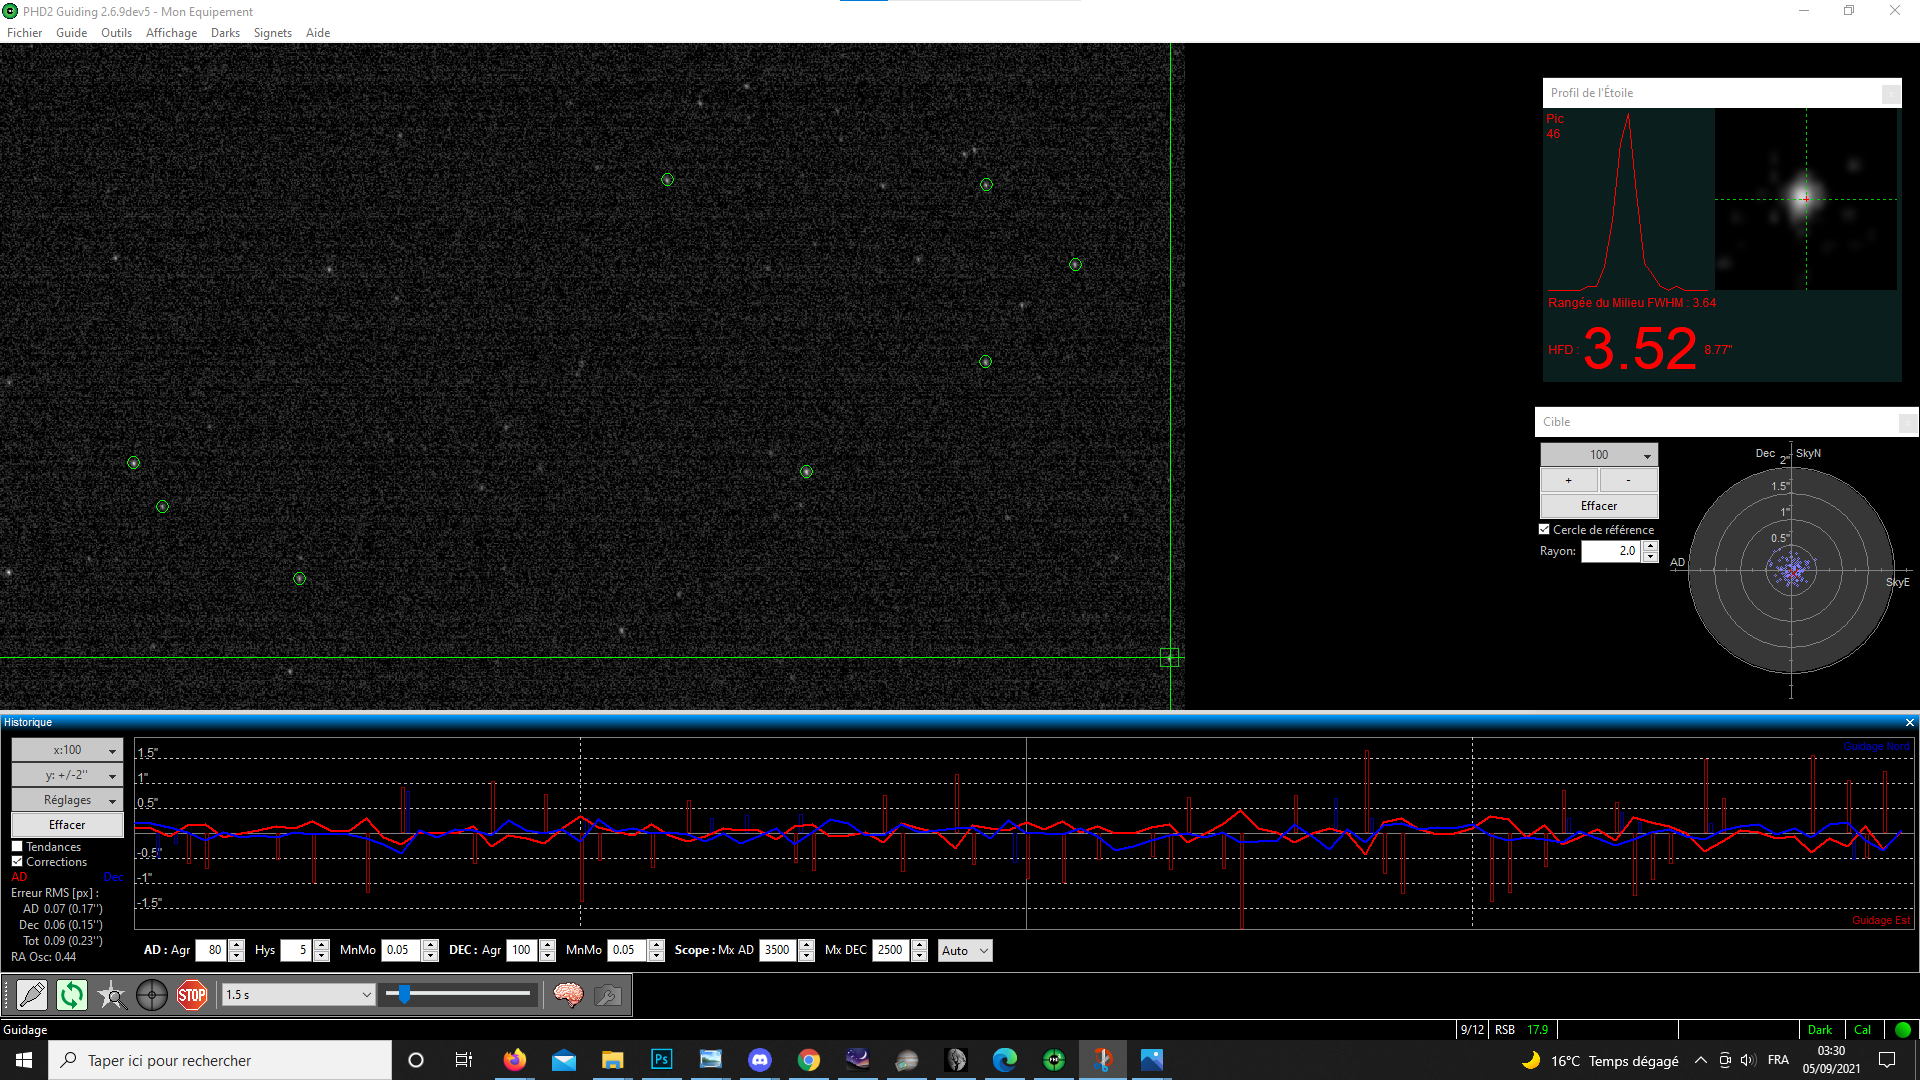Toggle the Corrections checkbox

tap(17, 862)
